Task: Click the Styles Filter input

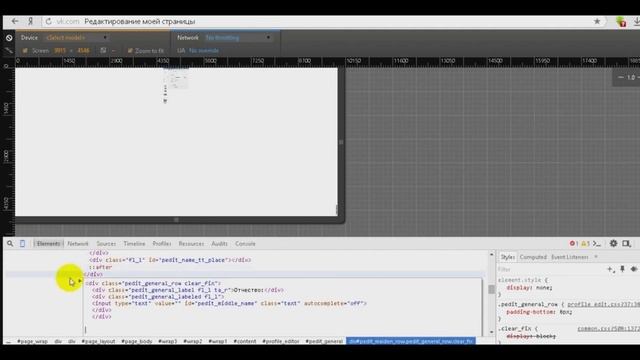Action: pos(551,269)
